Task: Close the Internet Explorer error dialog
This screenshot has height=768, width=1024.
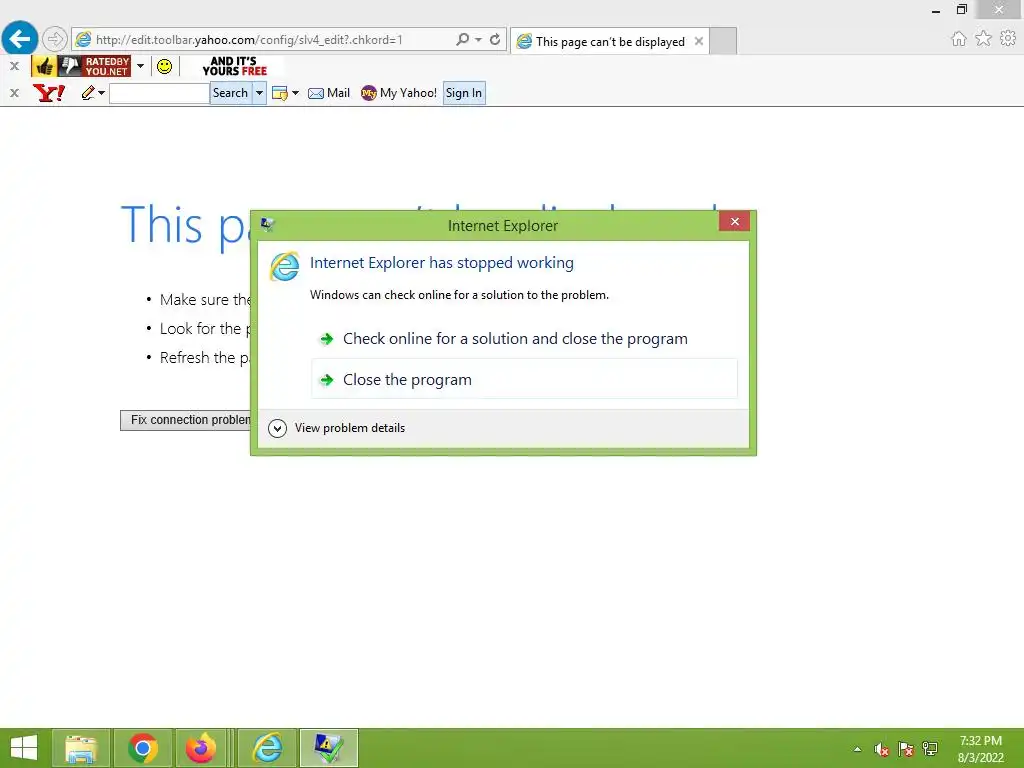Action: pyautogui.click(x=735, y=221)
